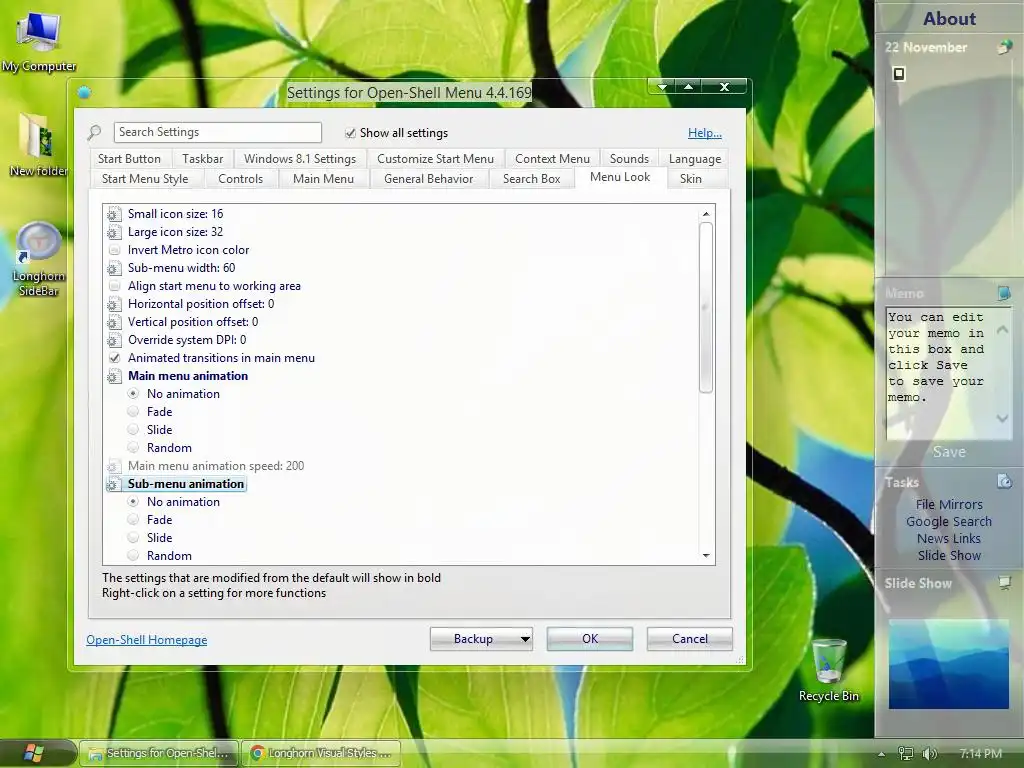Click settings list scroll-up arrow

706,214
